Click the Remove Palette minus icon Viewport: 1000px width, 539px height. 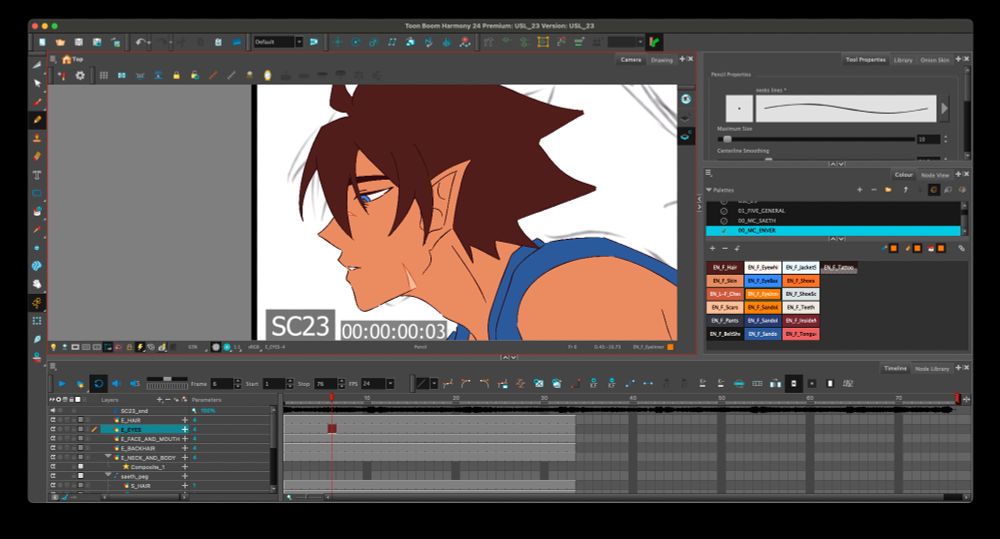tap(874, 189)
